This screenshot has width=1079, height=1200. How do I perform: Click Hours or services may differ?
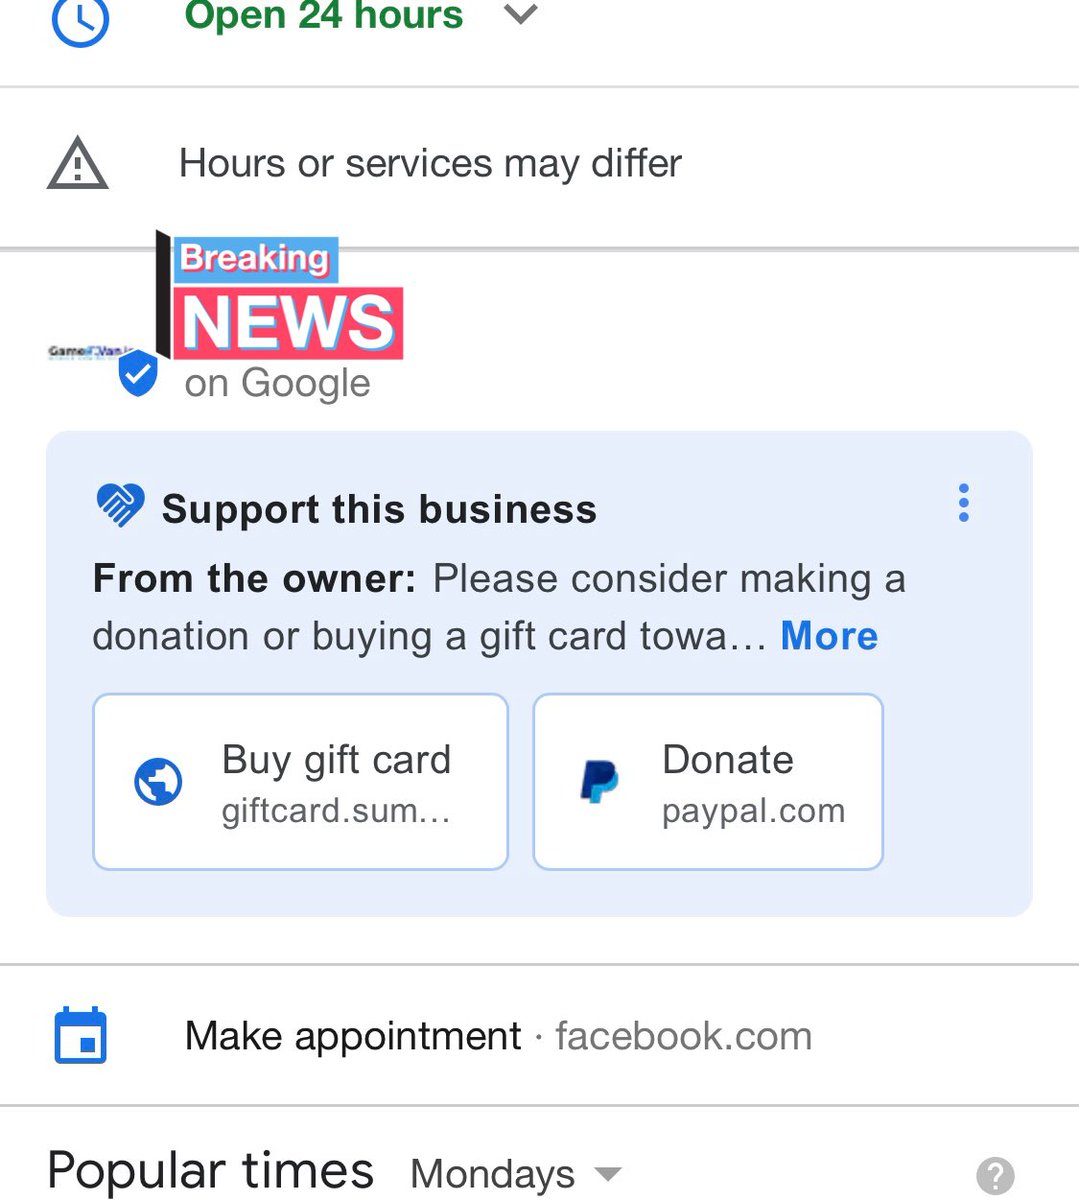(430, 164)
